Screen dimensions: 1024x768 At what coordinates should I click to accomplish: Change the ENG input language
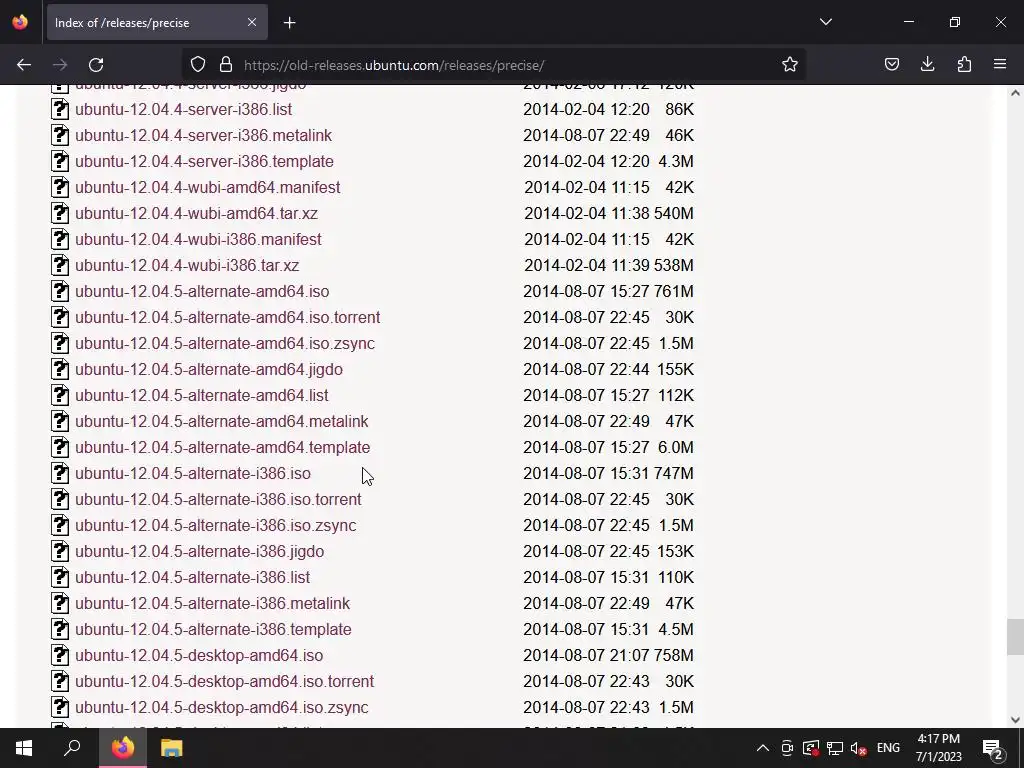click(888, 748)
